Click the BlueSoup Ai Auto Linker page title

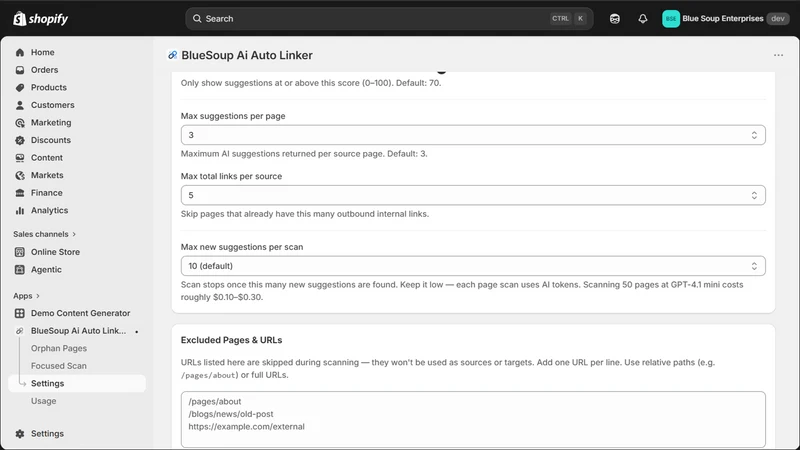pyautogui.click(x=247, y=55)
